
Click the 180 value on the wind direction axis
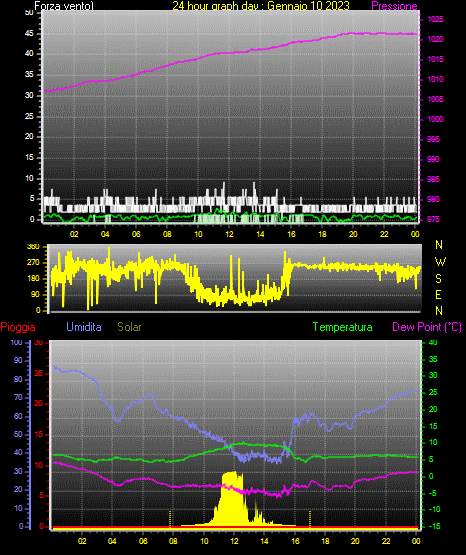tap(33, 279)
